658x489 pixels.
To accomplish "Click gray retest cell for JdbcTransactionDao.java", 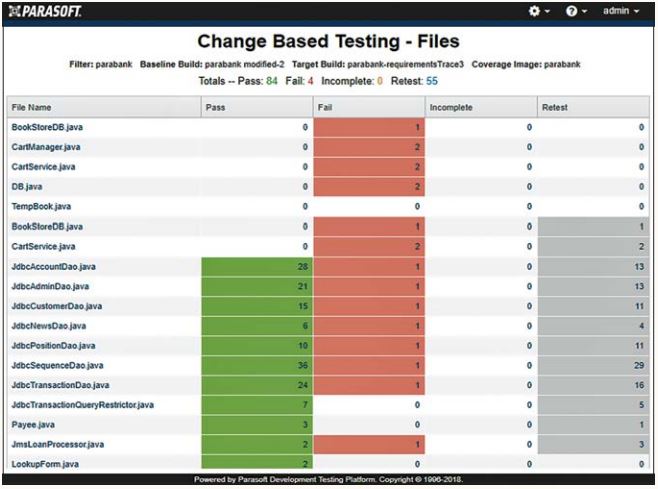I will click(593, 385).
